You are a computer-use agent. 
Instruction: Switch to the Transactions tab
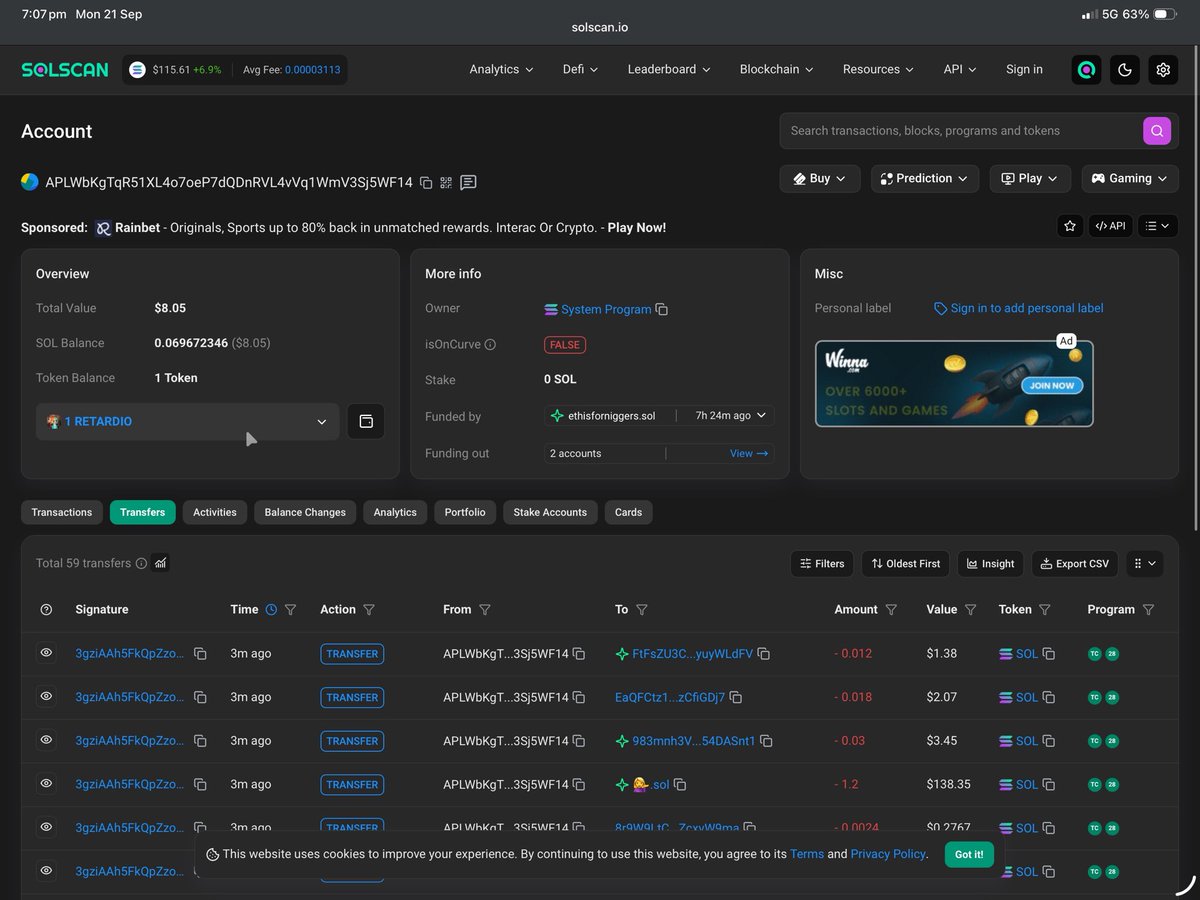click(61, 513)
